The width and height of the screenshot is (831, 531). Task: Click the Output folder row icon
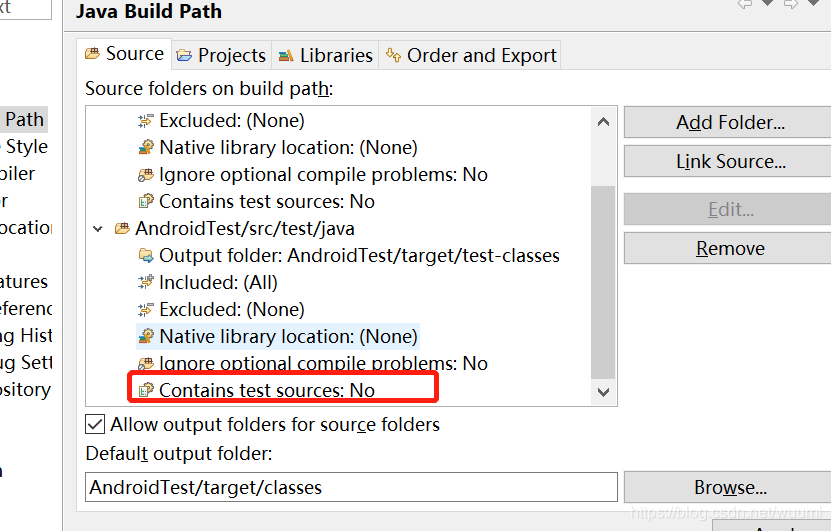coord(146,255)
